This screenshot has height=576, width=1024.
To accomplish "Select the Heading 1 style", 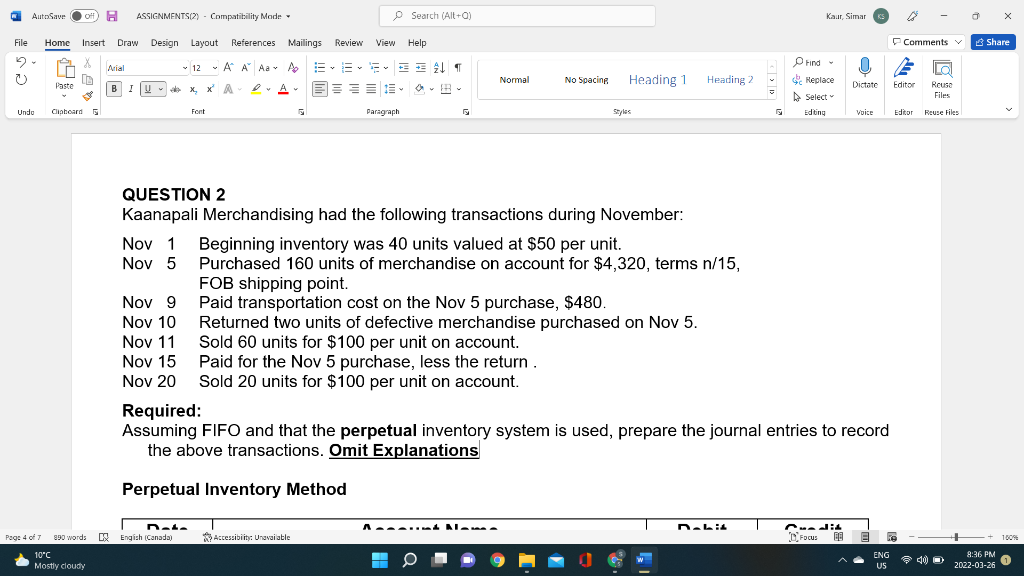I will coord(657,79).
